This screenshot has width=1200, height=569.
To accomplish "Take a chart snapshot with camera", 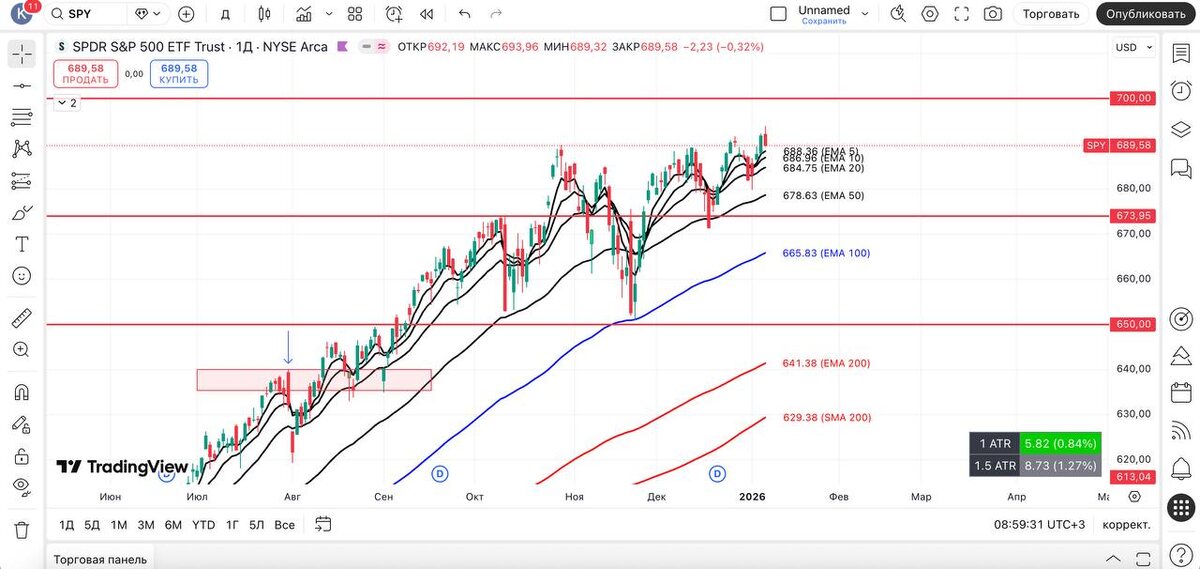I will [x=992, y=14].
